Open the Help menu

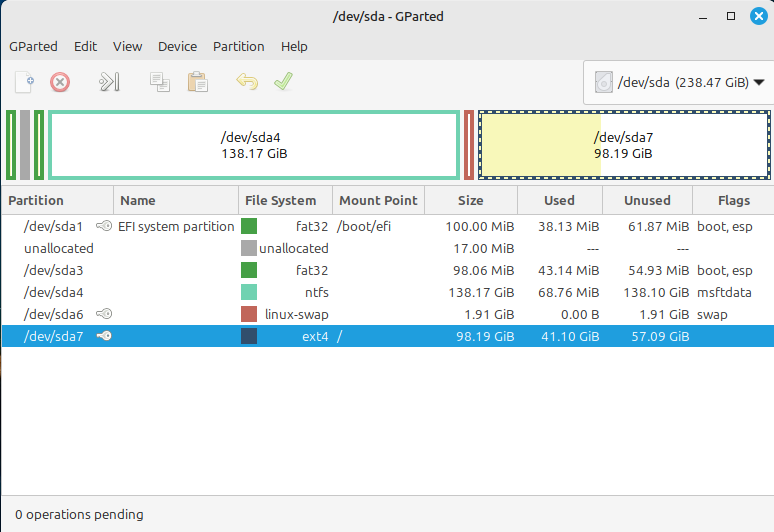pos(294,46)
